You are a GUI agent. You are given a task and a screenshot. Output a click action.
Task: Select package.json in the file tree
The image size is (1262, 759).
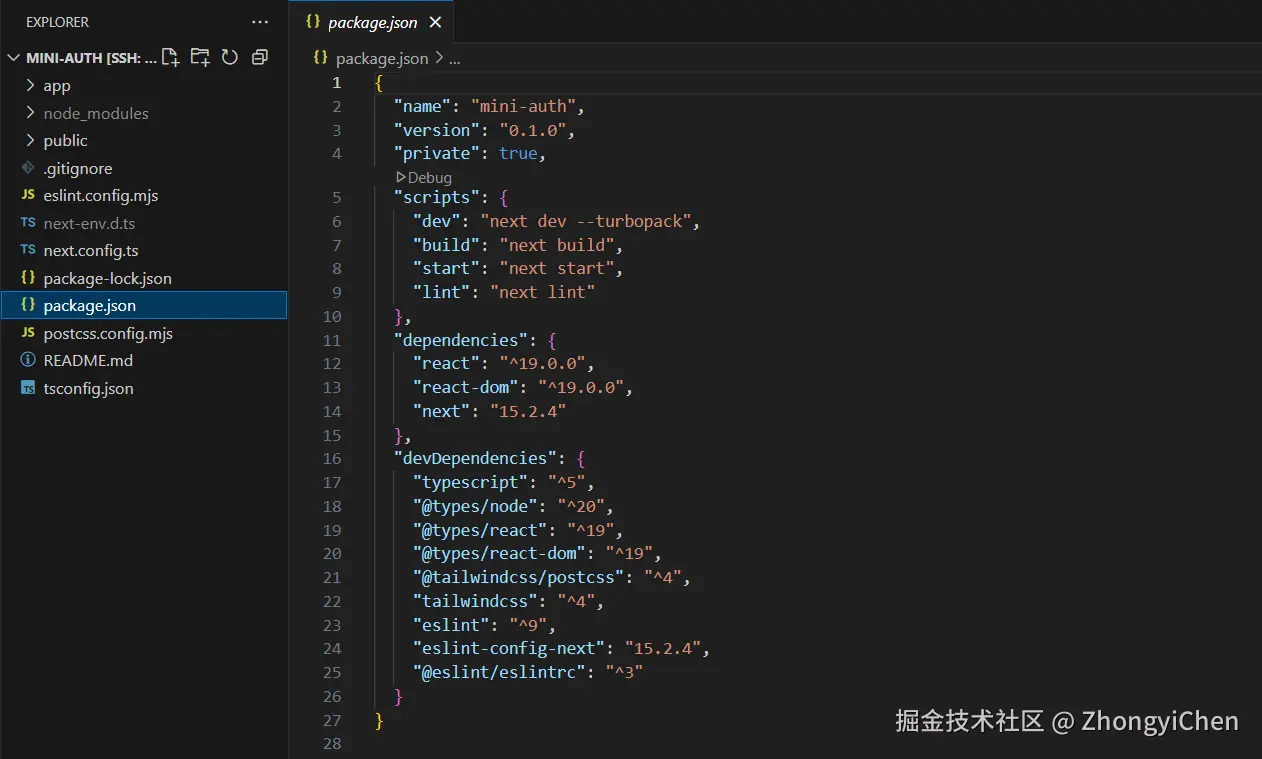click(x=144, y=305)
